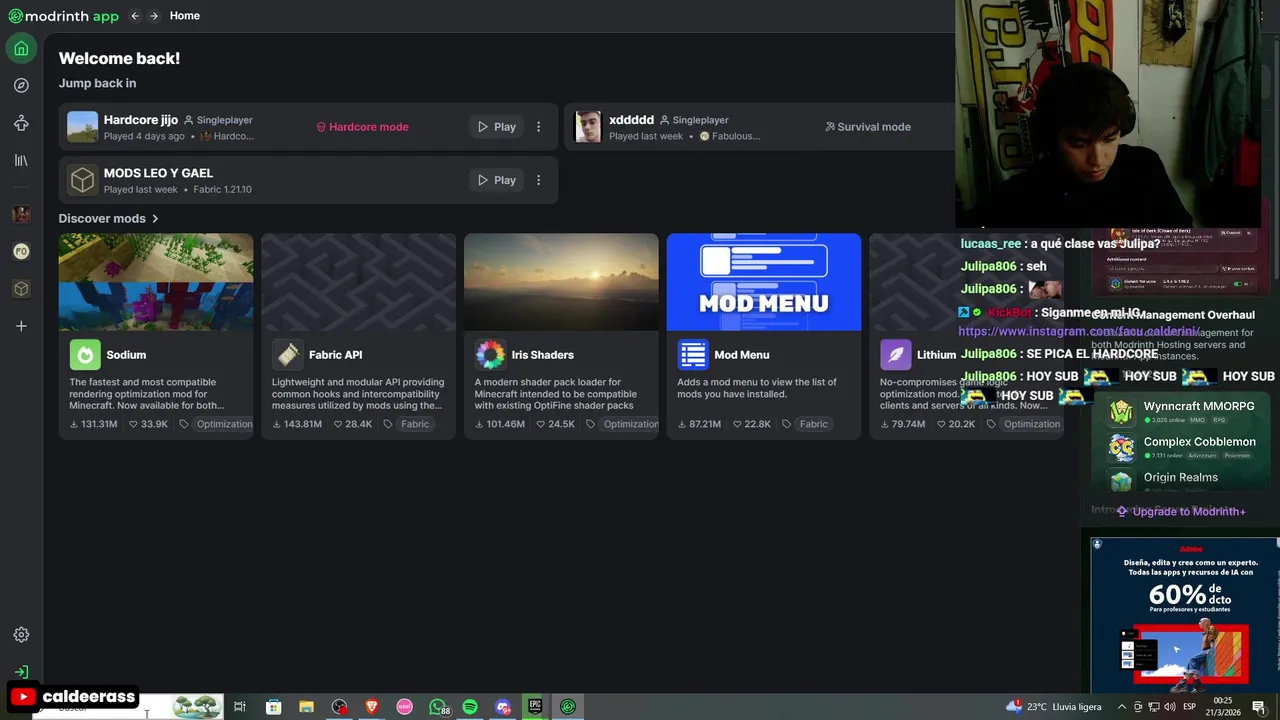Screen dimensions: 1280x720
Task: Click the Sodium mod icon
Action: (85, 355)
